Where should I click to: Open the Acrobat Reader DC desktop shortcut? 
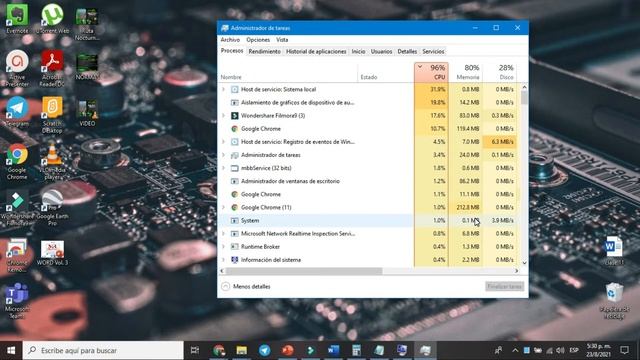tap(52, 67)
